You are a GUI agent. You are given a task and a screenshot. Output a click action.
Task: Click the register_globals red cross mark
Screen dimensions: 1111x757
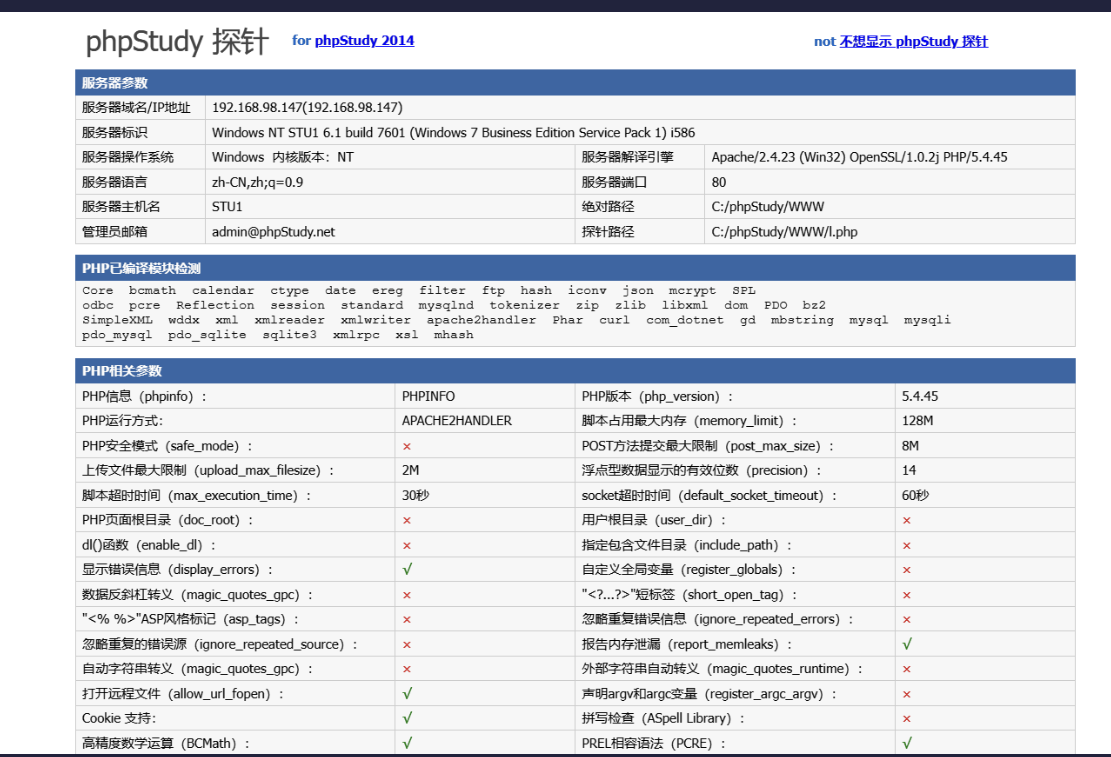[906, 570]
